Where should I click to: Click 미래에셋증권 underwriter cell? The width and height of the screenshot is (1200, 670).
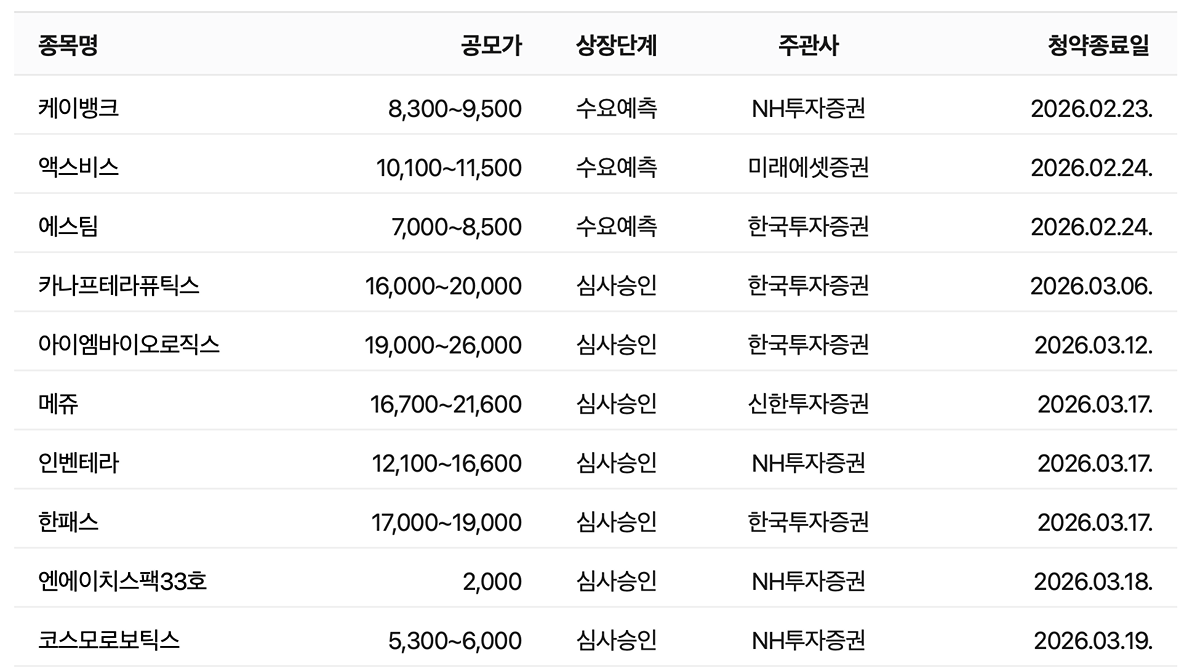tap(808, 167)
